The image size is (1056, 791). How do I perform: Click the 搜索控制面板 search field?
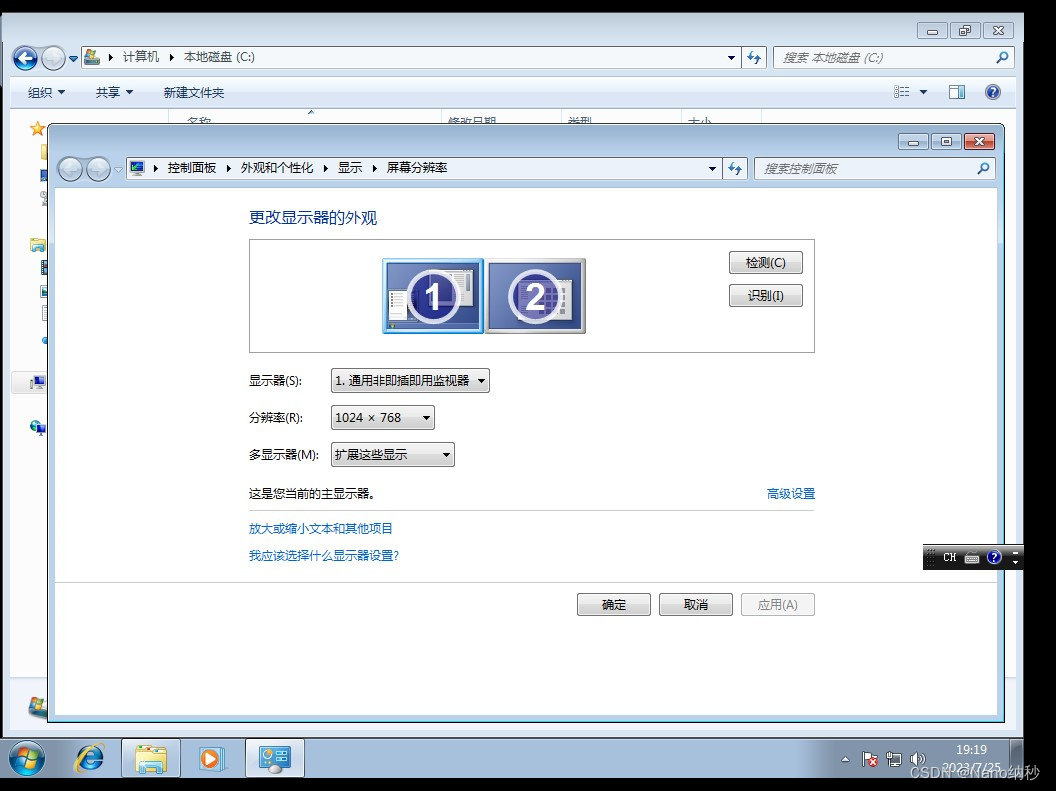(865, 168)
